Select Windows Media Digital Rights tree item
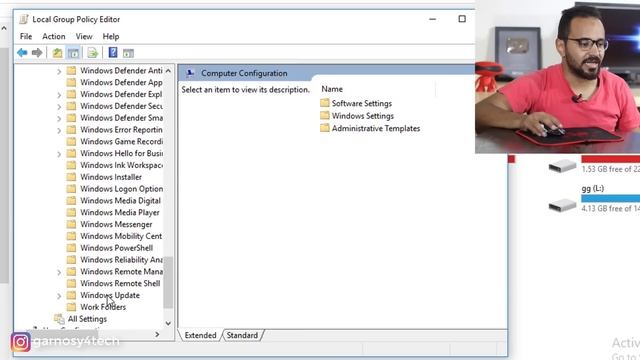640x360 pixels. (x=120, y=200)
